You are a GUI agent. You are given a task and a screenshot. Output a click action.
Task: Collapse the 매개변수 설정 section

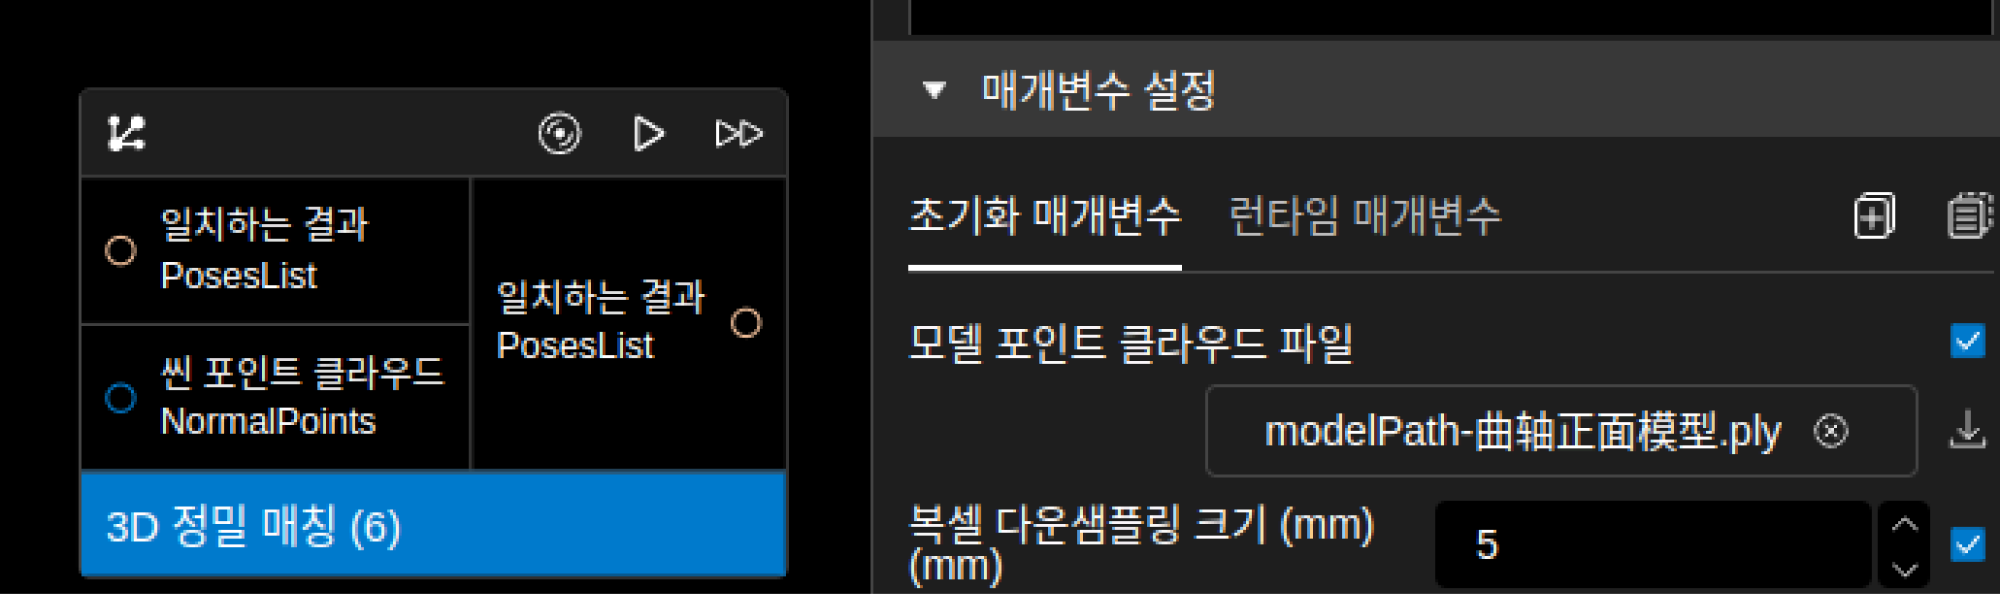tap(934, 90)
